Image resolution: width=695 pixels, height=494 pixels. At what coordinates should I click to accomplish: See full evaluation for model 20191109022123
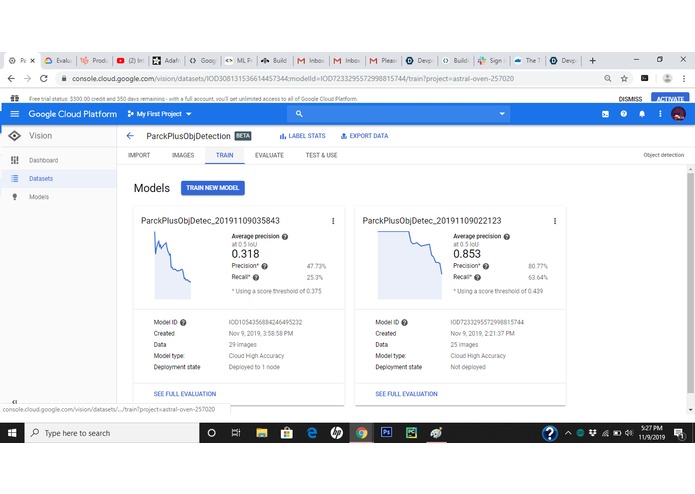406,394
